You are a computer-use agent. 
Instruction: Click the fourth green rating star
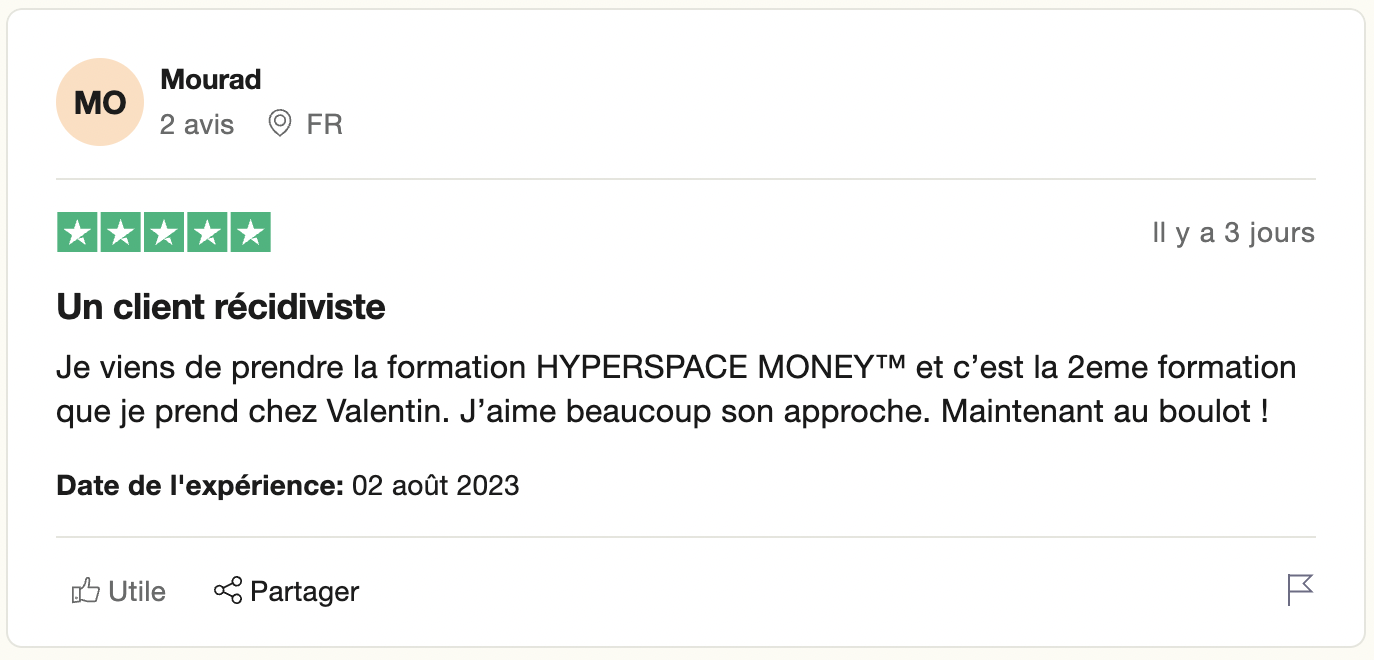pos(207,233)
